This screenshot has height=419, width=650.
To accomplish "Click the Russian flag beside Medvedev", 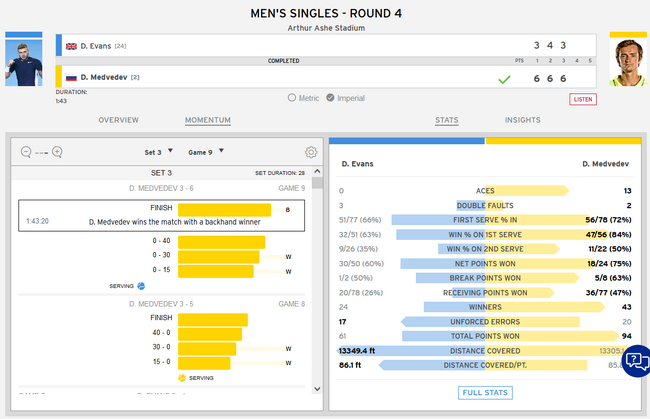I will click(x=71, y=77).
